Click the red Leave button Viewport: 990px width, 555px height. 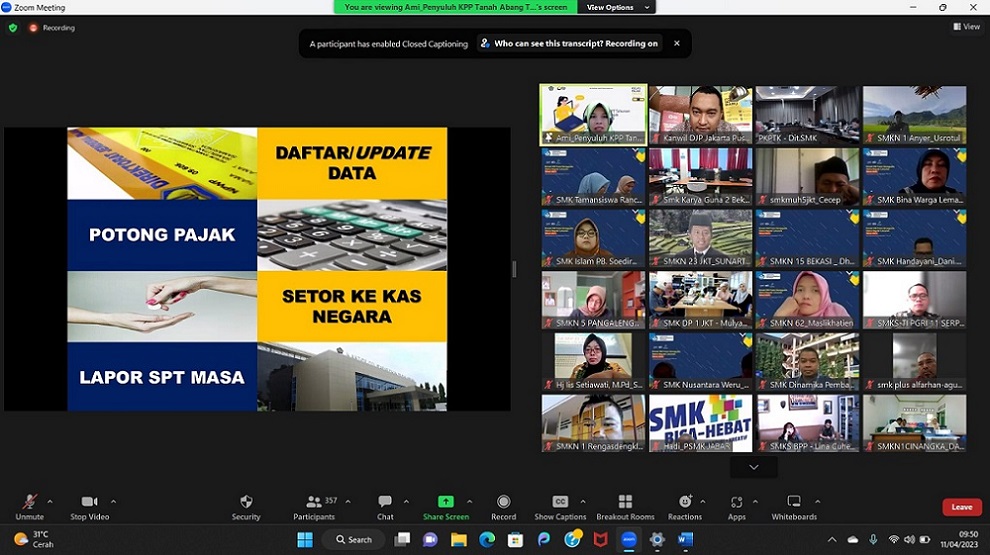tap(961, 507)
